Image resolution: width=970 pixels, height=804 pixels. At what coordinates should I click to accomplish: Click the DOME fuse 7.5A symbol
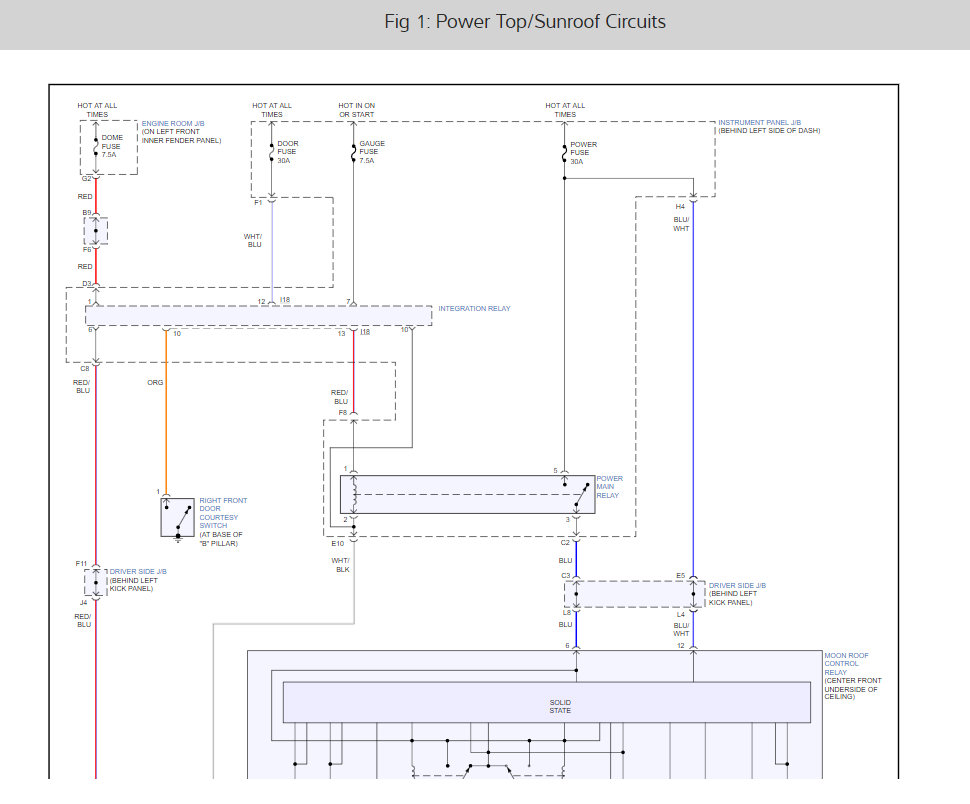coord(96,147)
